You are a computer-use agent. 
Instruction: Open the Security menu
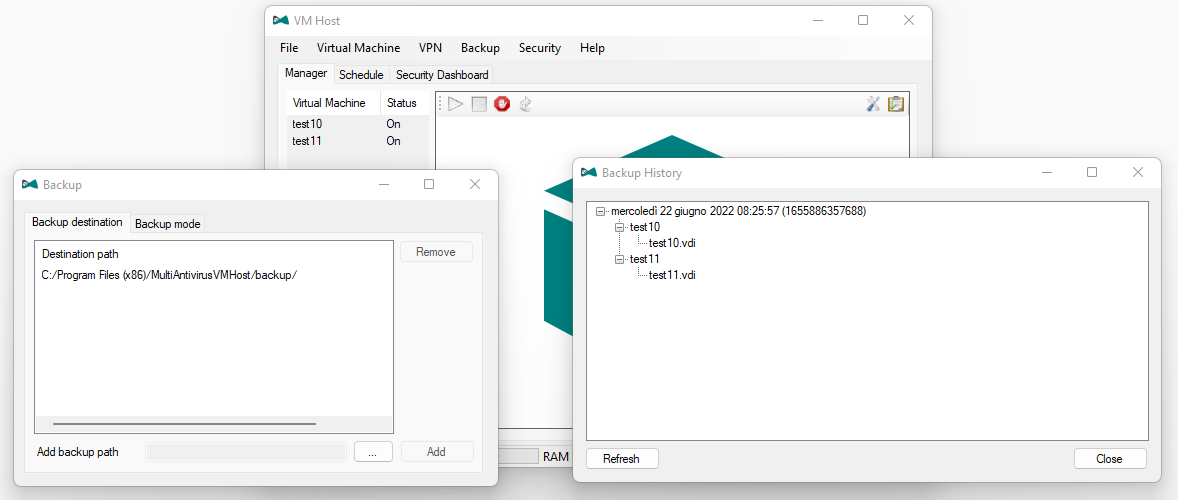[539, 48]
